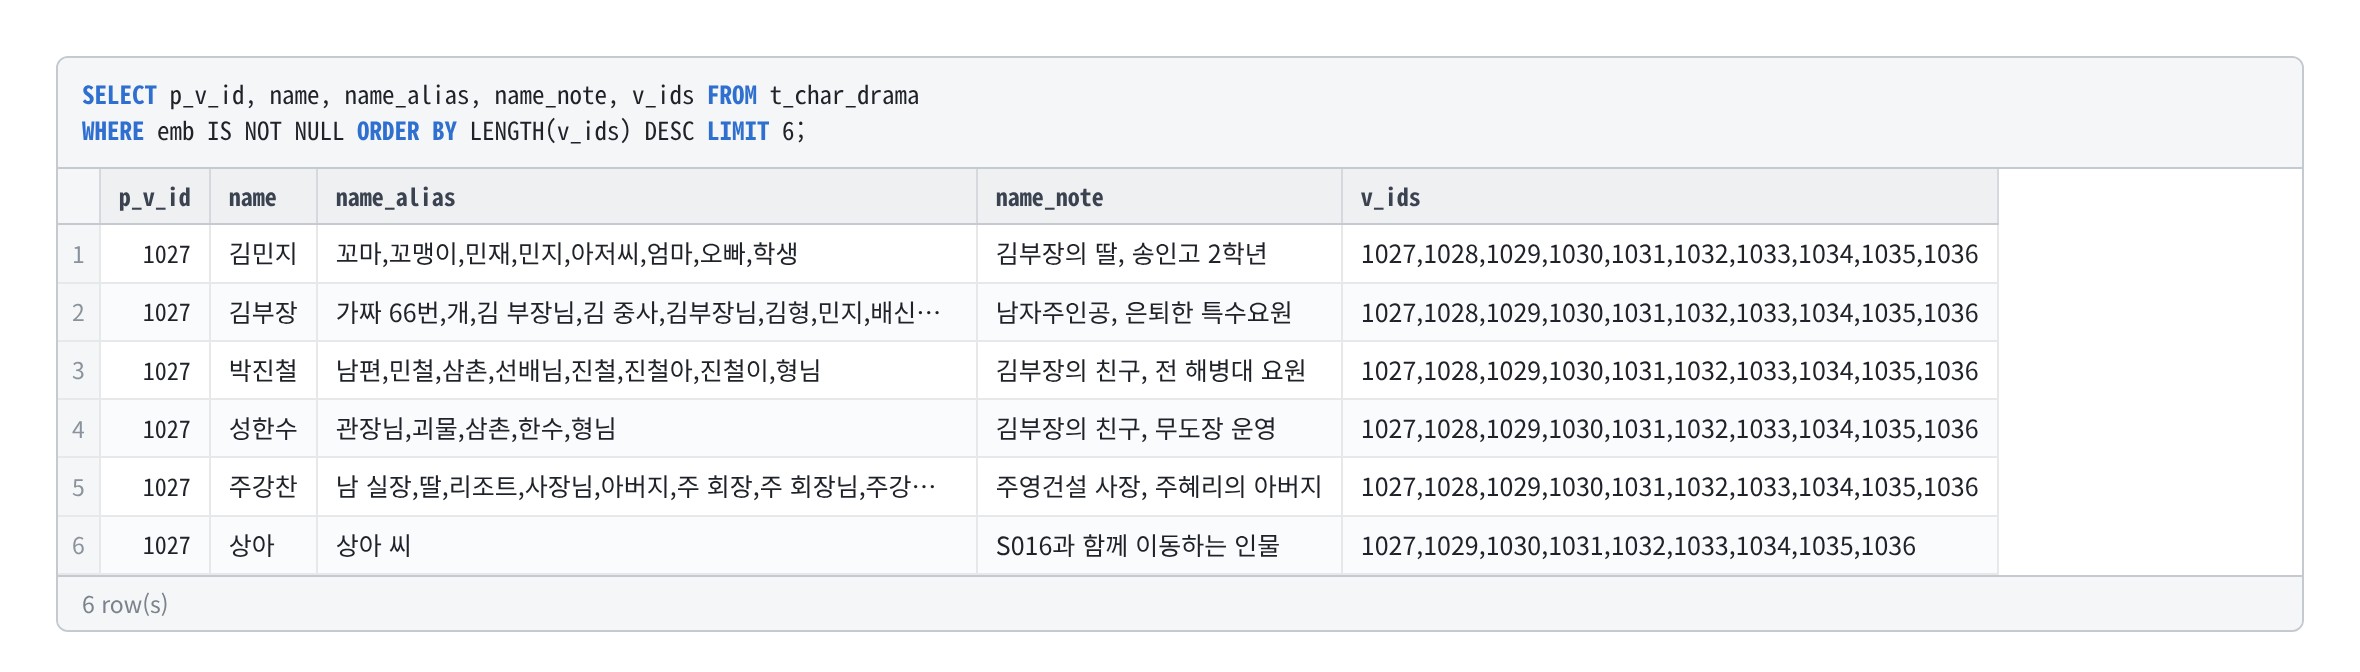
Task: Click the name cell 김부장
Action: click(x=263, y=313)
